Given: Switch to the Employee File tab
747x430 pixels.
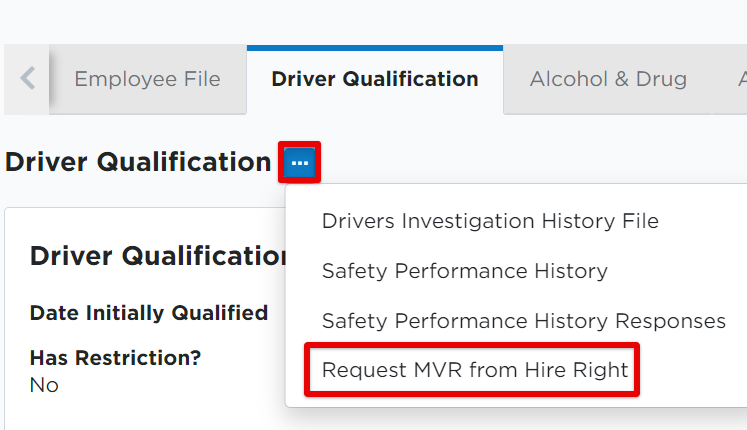Looking at the screenshot, I should pyautogui.click(x=147, y=79).
